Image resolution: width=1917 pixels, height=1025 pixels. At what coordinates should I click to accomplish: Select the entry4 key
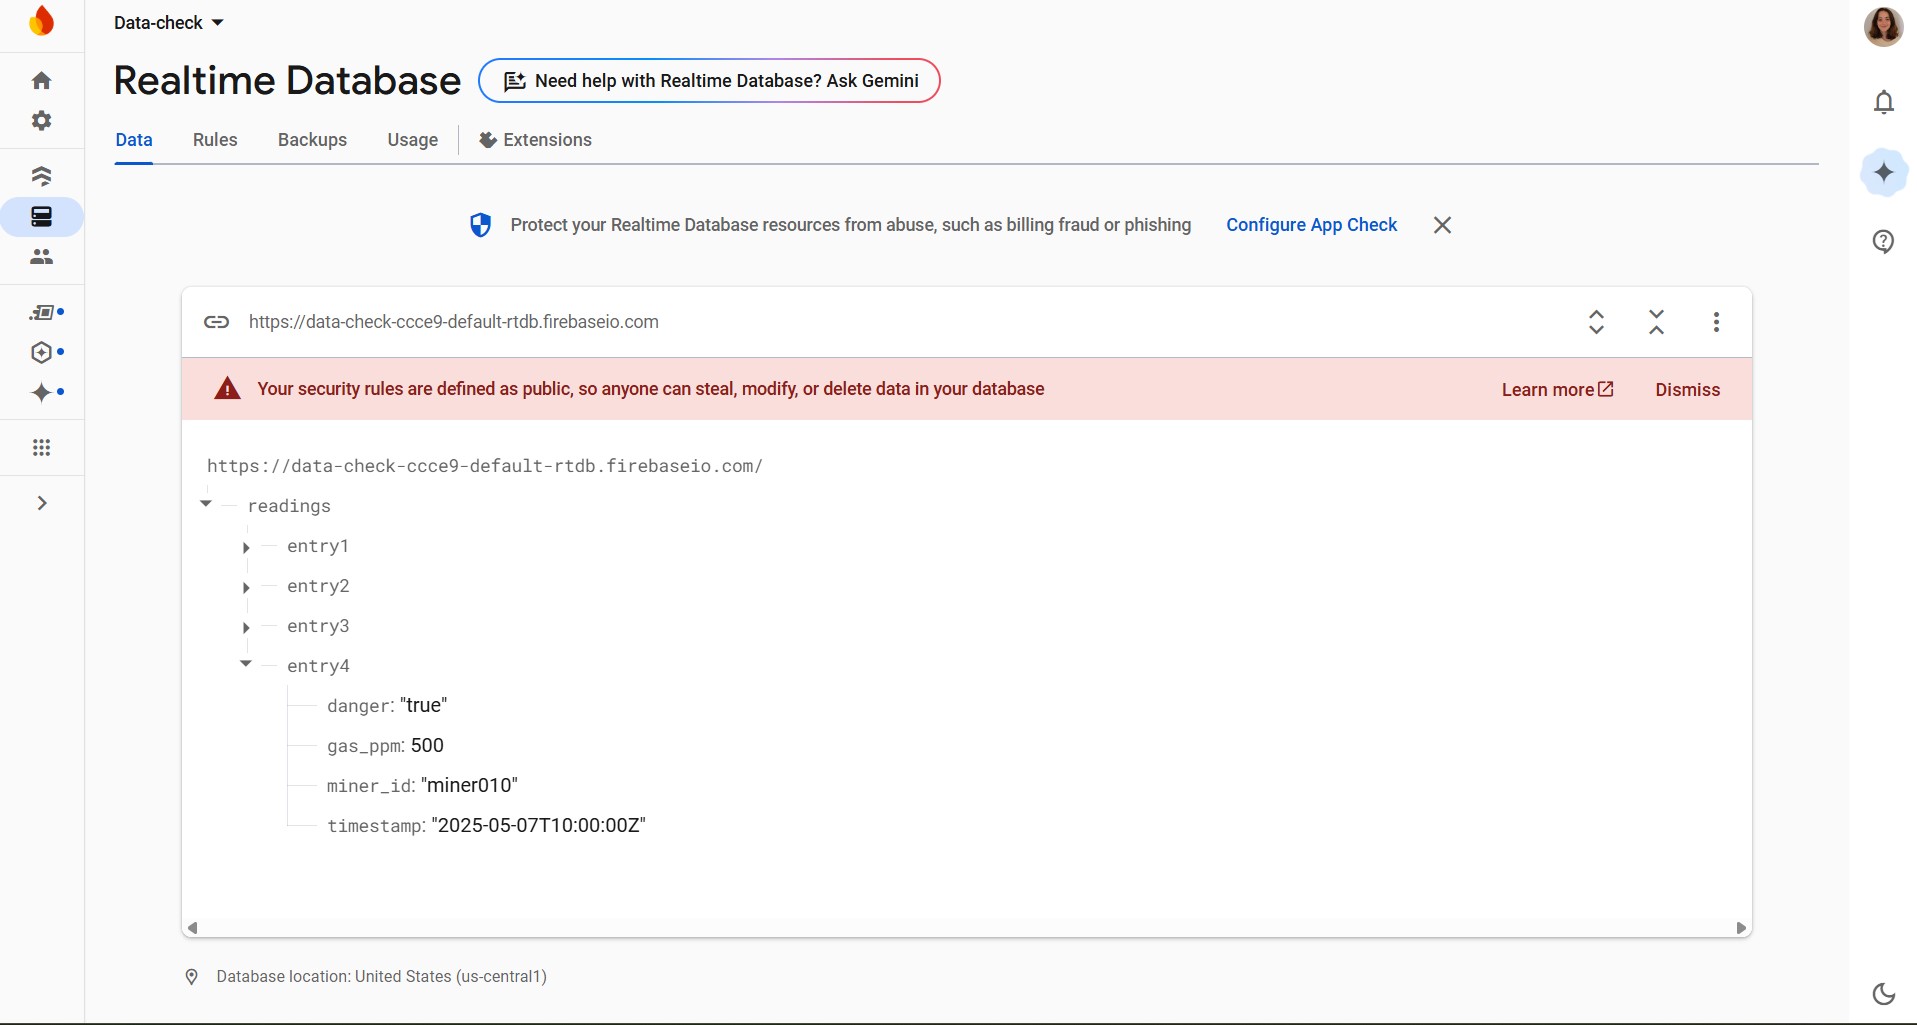coord(318,666)
